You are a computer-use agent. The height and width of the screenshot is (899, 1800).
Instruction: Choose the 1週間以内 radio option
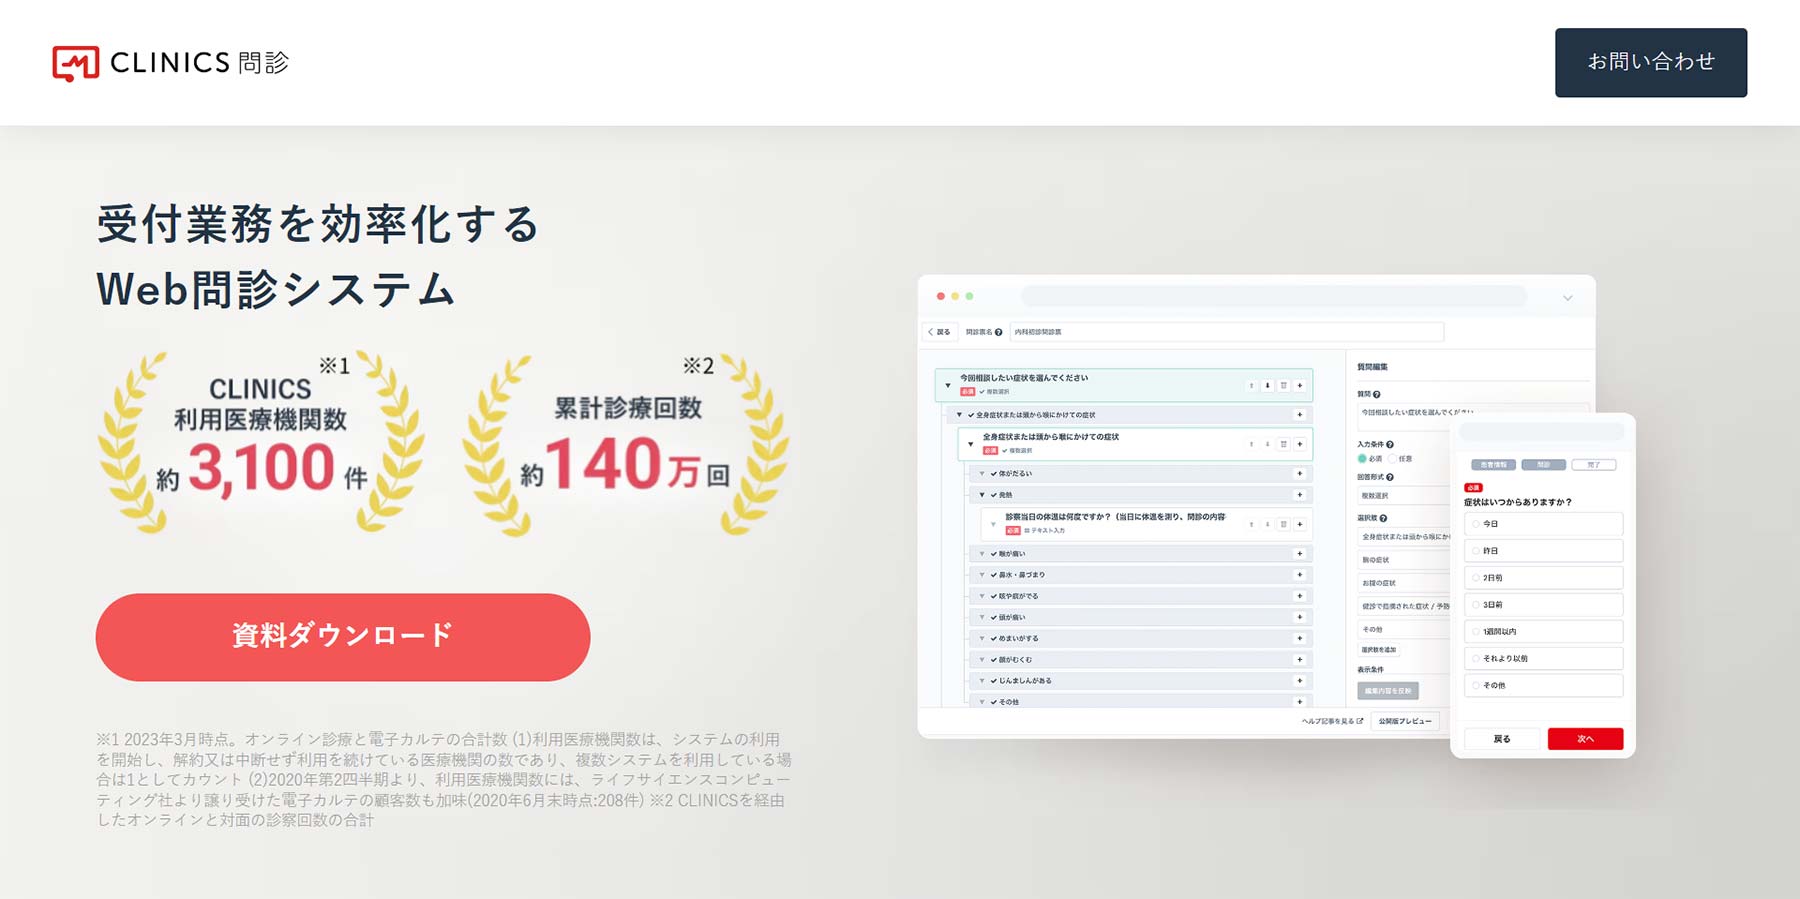pos(1543,632)
